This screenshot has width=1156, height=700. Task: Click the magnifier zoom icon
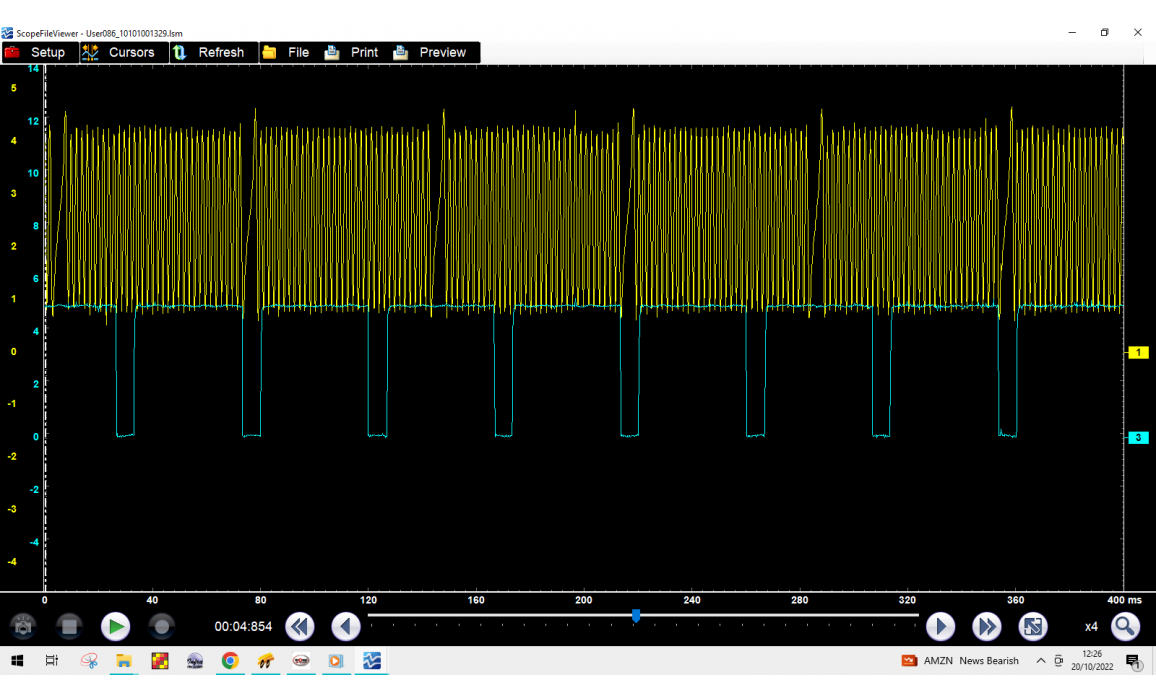pyautogui.click(x=1125, y=627)
